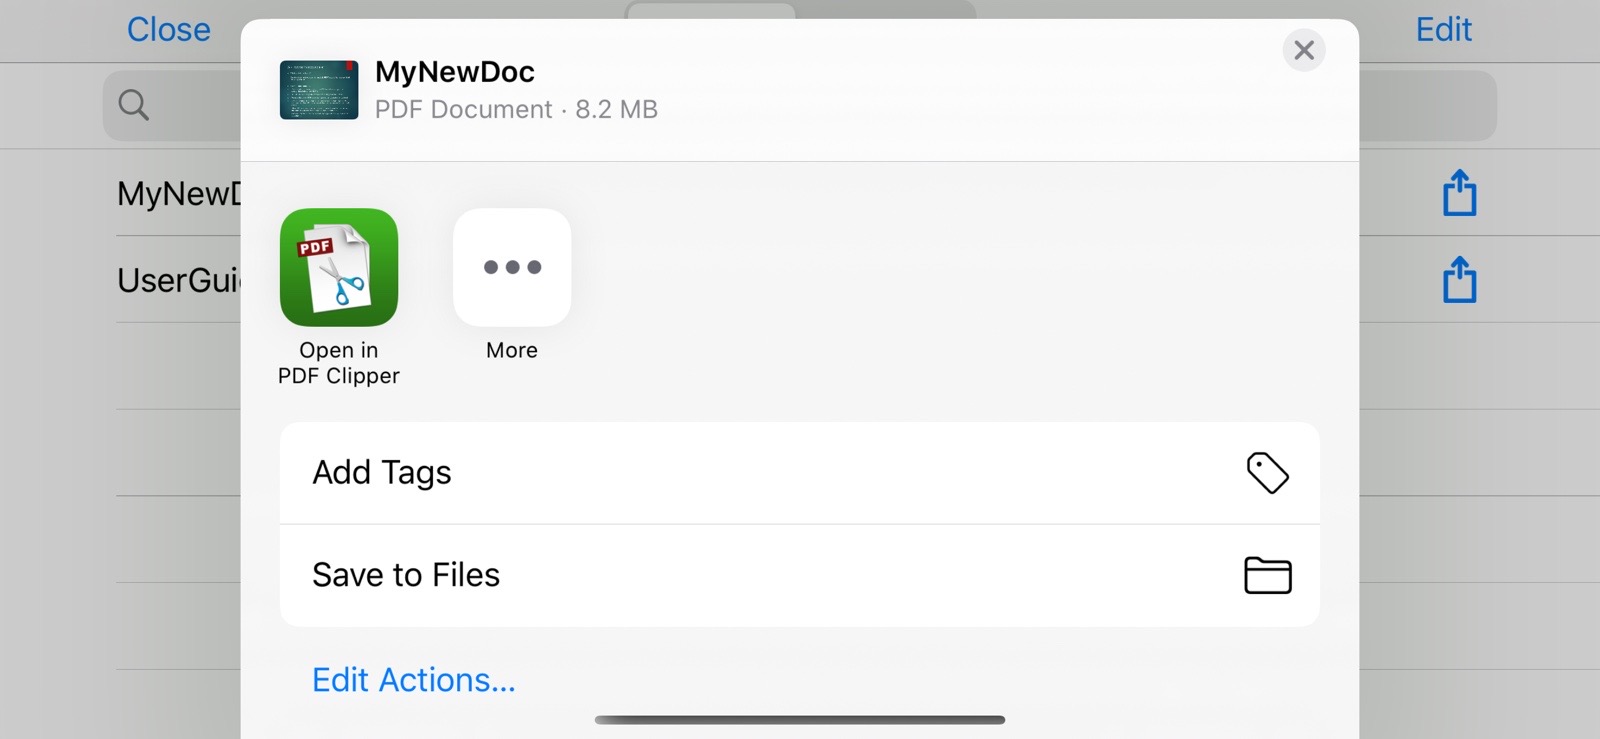Open the More three-dots icon
This screenshot has height=739, width=1600.
(x=512, y=267)
